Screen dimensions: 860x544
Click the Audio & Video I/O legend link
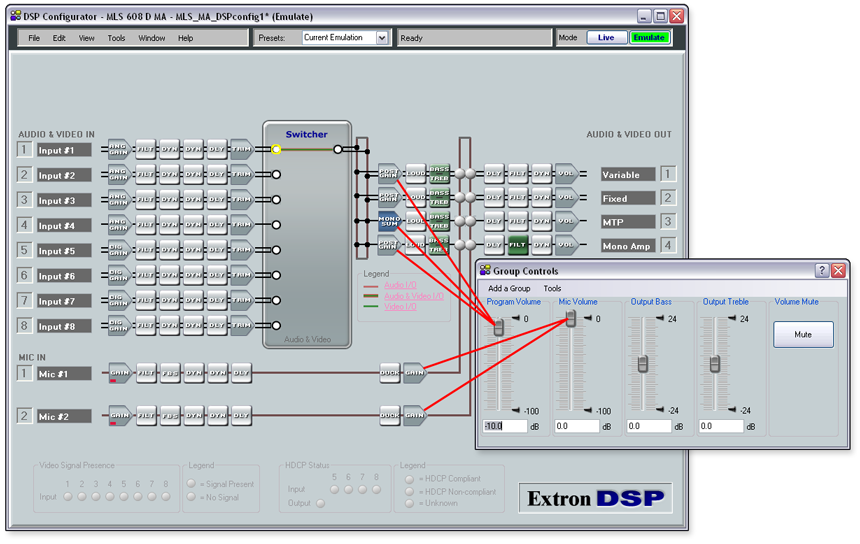click(x=414, y=296)
